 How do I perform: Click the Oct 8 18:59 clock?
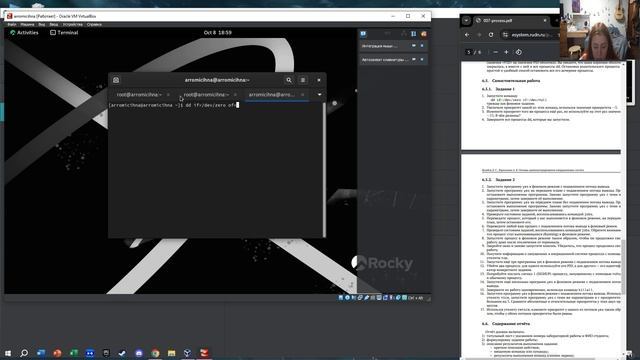coord(218,33)
